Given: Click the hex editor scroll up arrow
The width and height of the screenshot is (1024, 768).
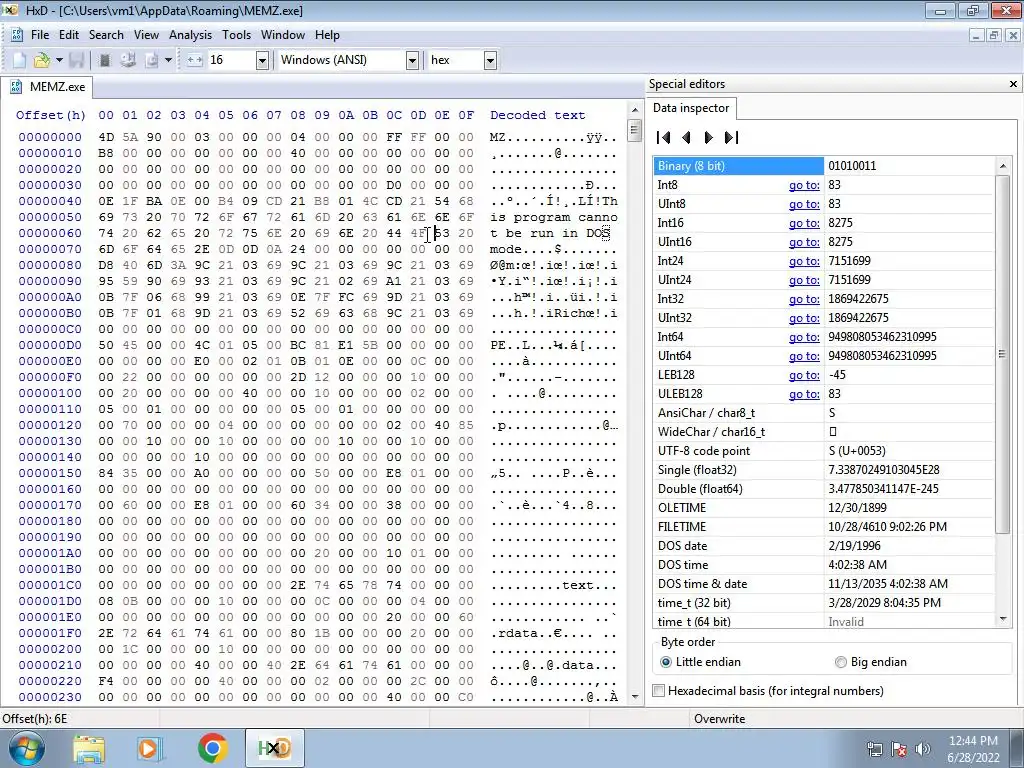Looking at the screenshot, I should pyautogui.click(x=635, y=110).
